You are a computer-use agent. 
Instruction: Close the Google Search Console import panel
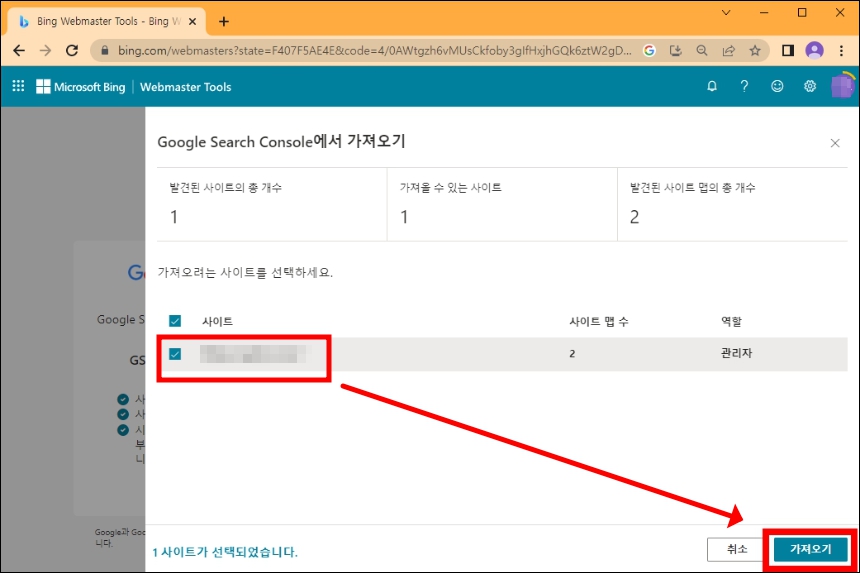coord(835,143)
